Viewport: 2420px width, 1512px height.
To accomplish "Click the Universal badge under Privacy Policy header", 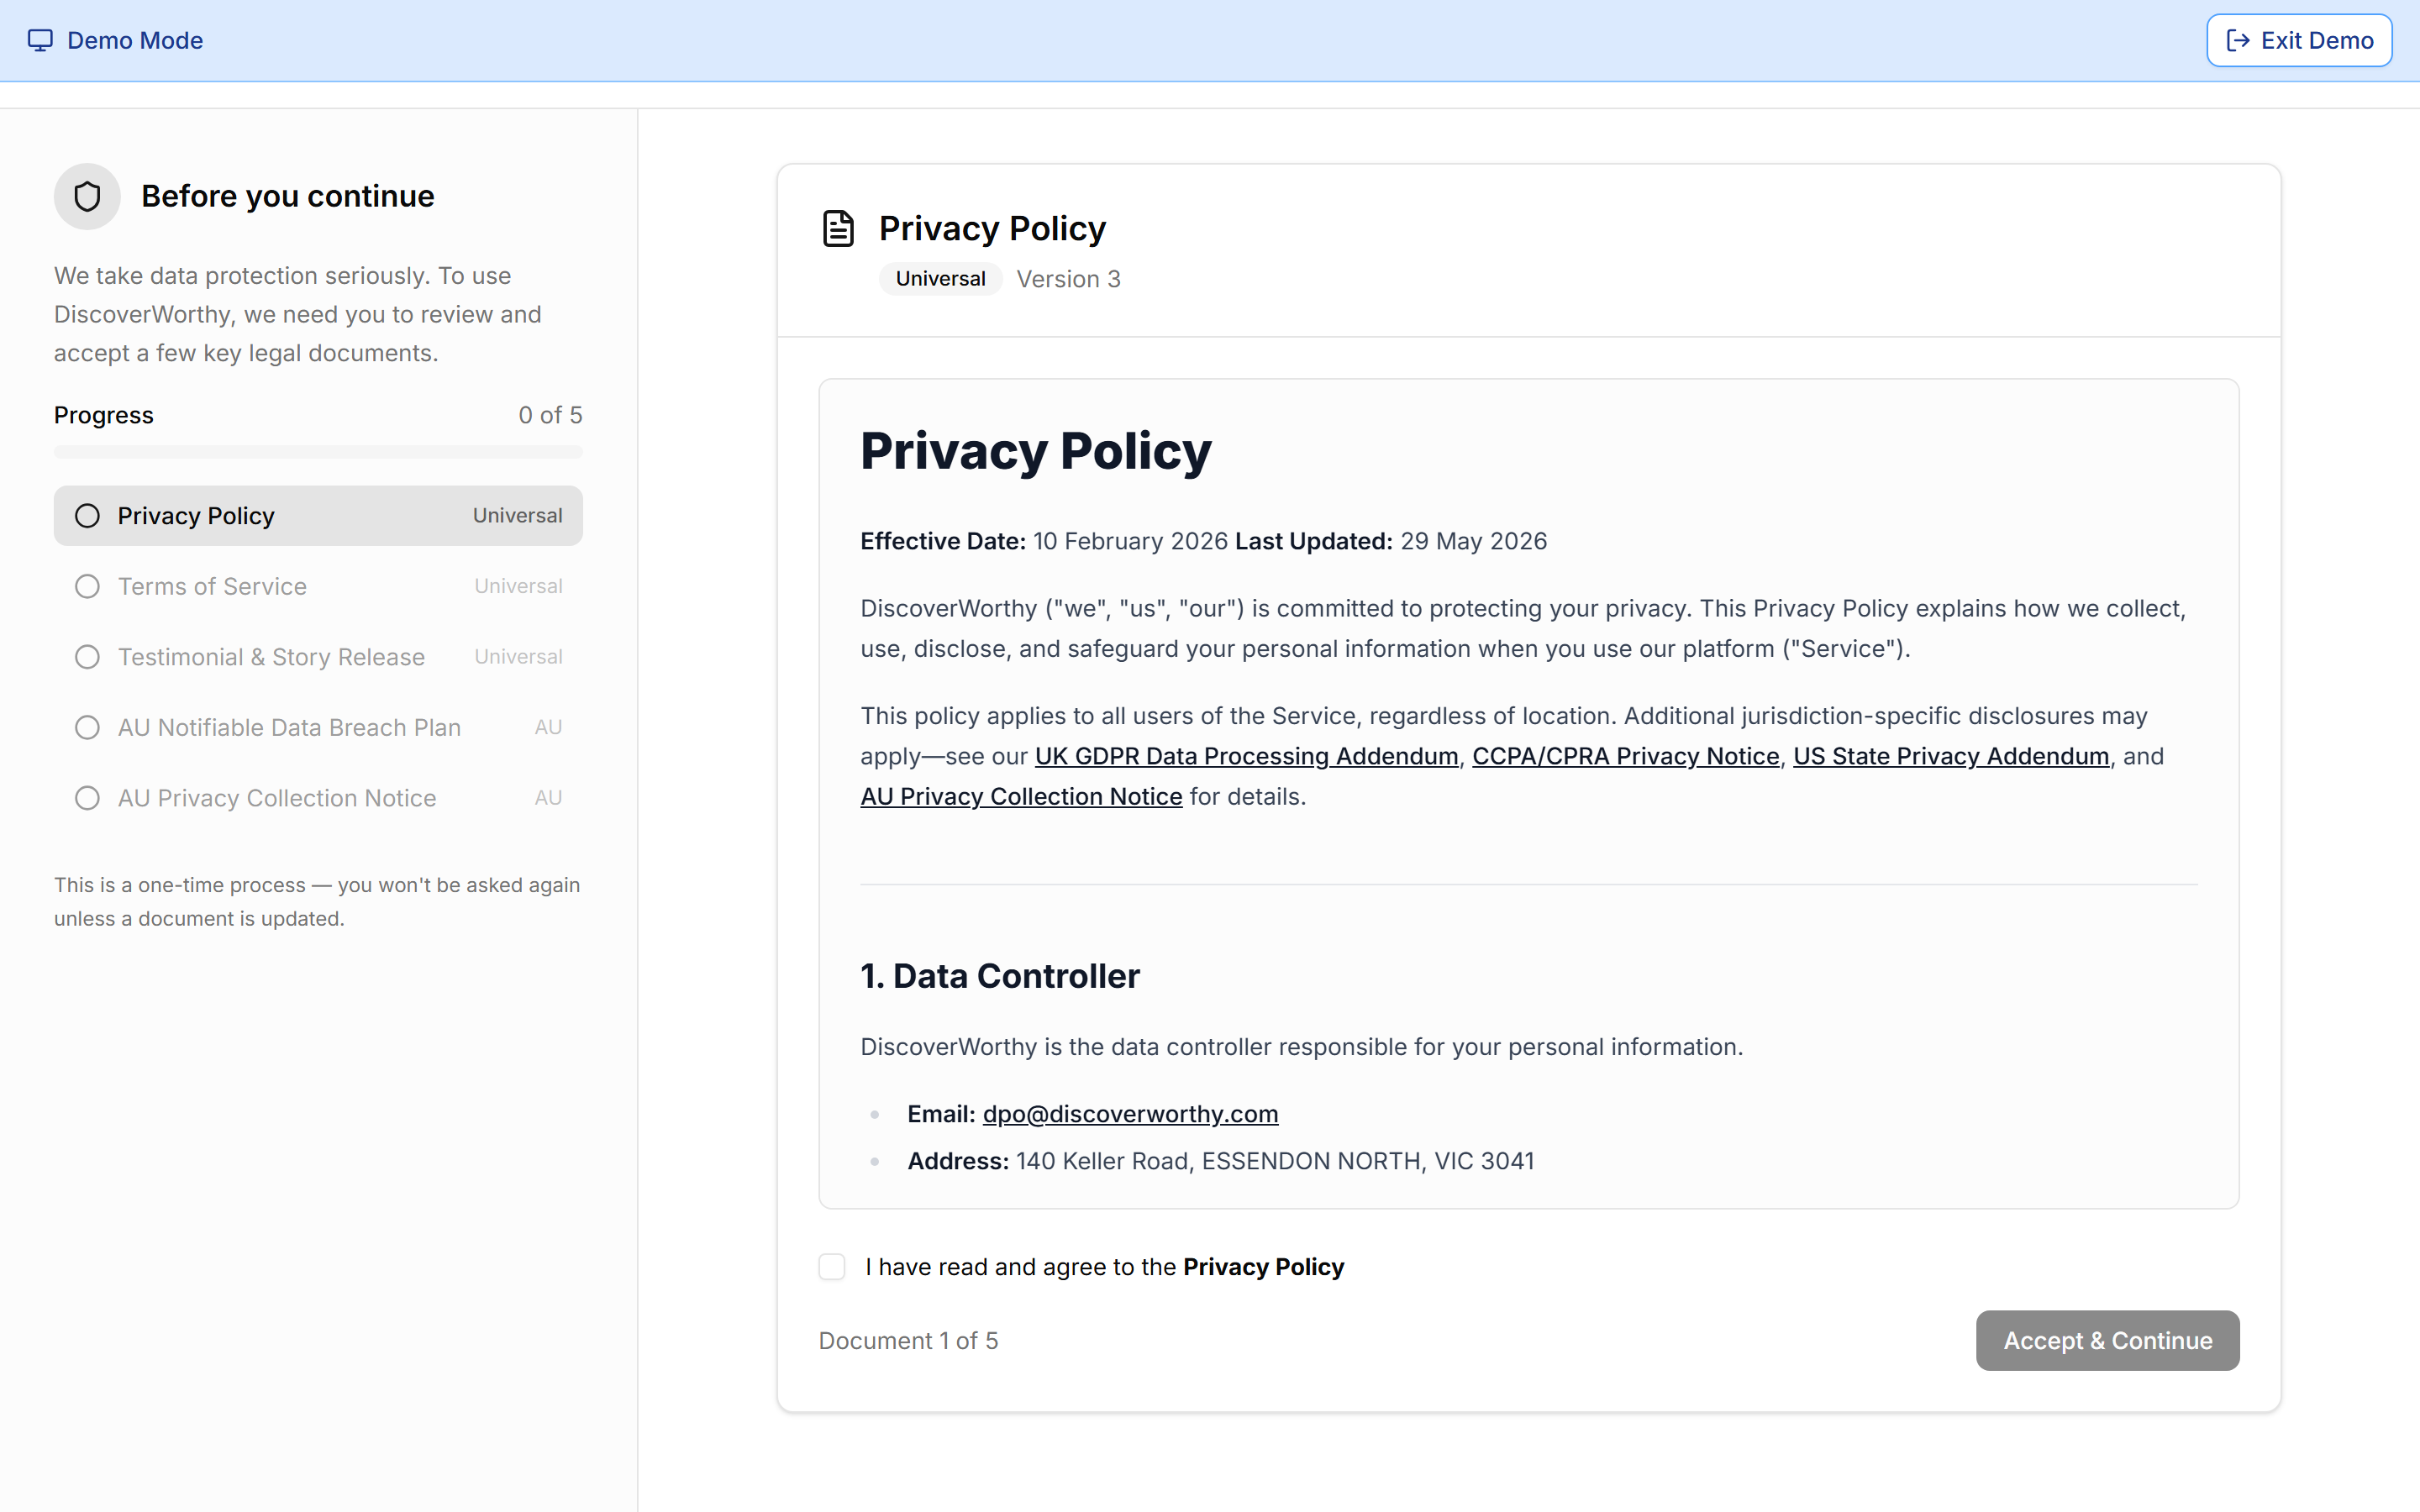I will [940, 279].
